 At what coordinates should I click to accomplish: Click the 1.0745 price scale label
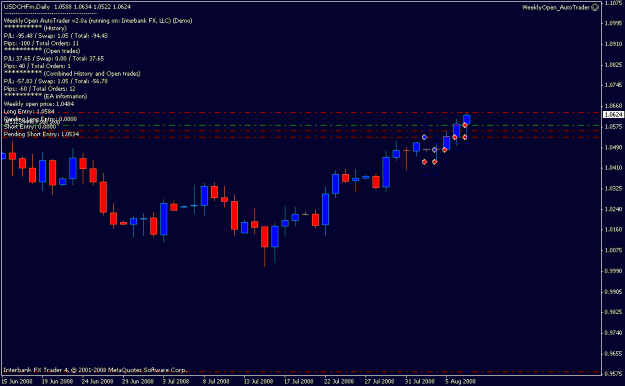613,85
